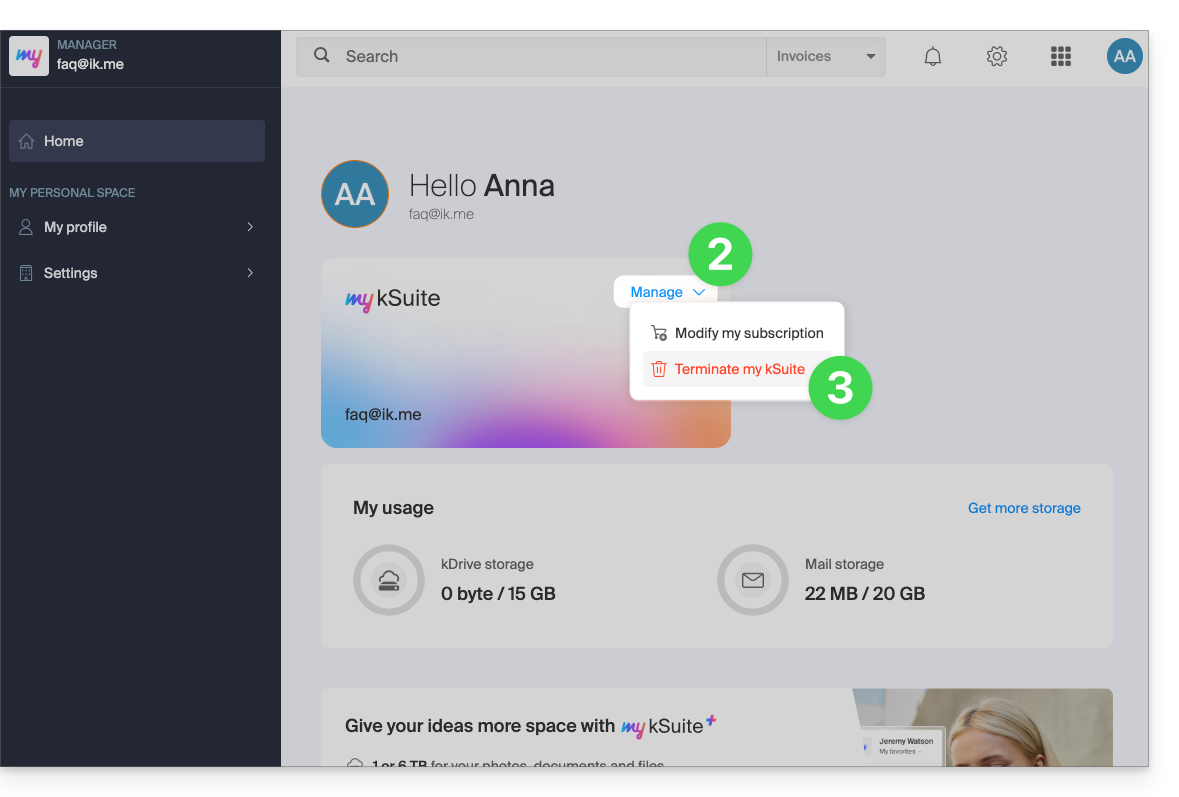This screenshot has height=797, width=1179.
Task: Click the search magnifier icon
Action: pyautogui.click(x=322, y=56)
